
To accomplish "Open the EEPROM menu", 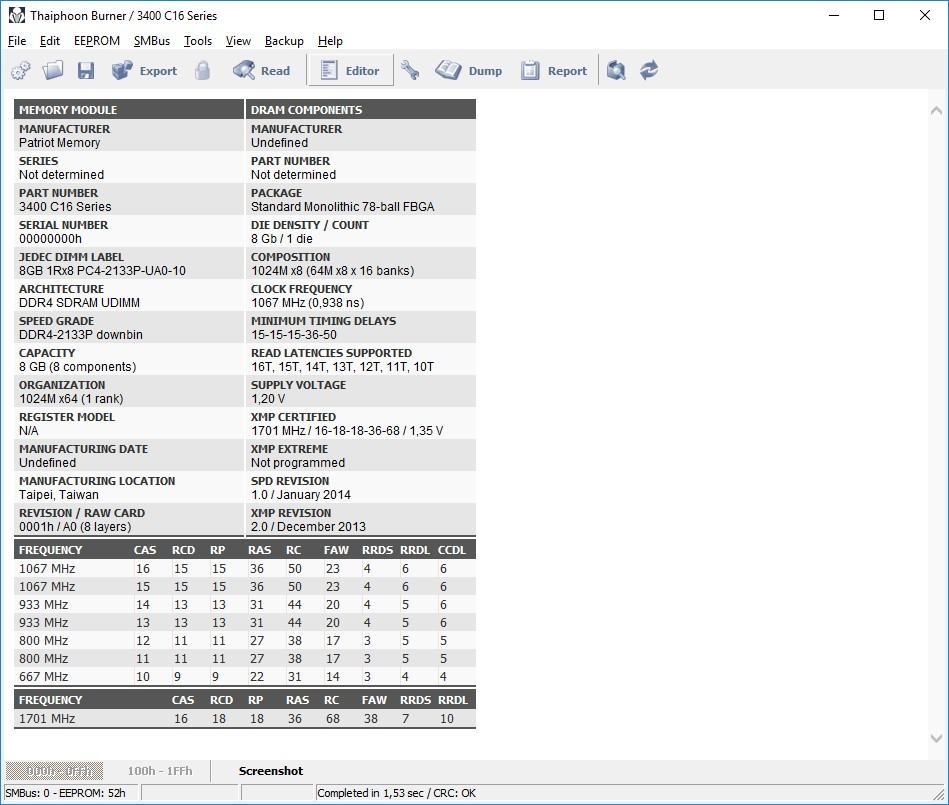I will pyautogui.click(x=97, y=41).
